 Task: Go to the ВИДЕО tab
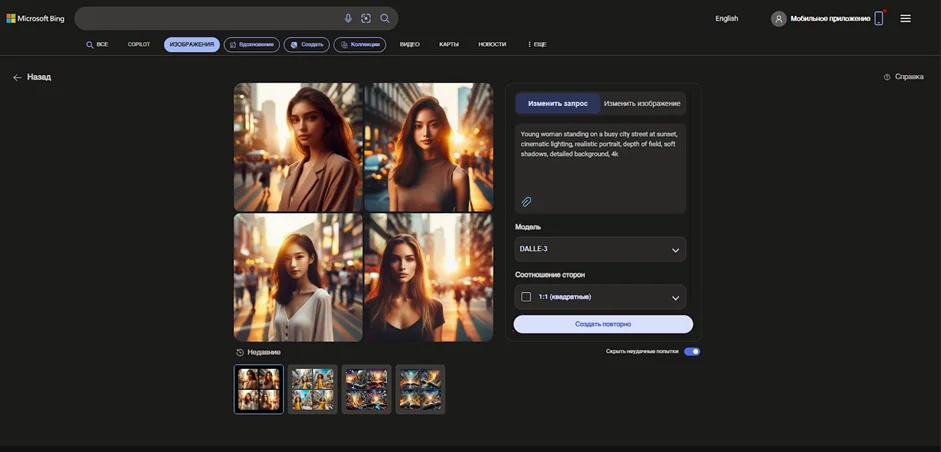[410, 44]
